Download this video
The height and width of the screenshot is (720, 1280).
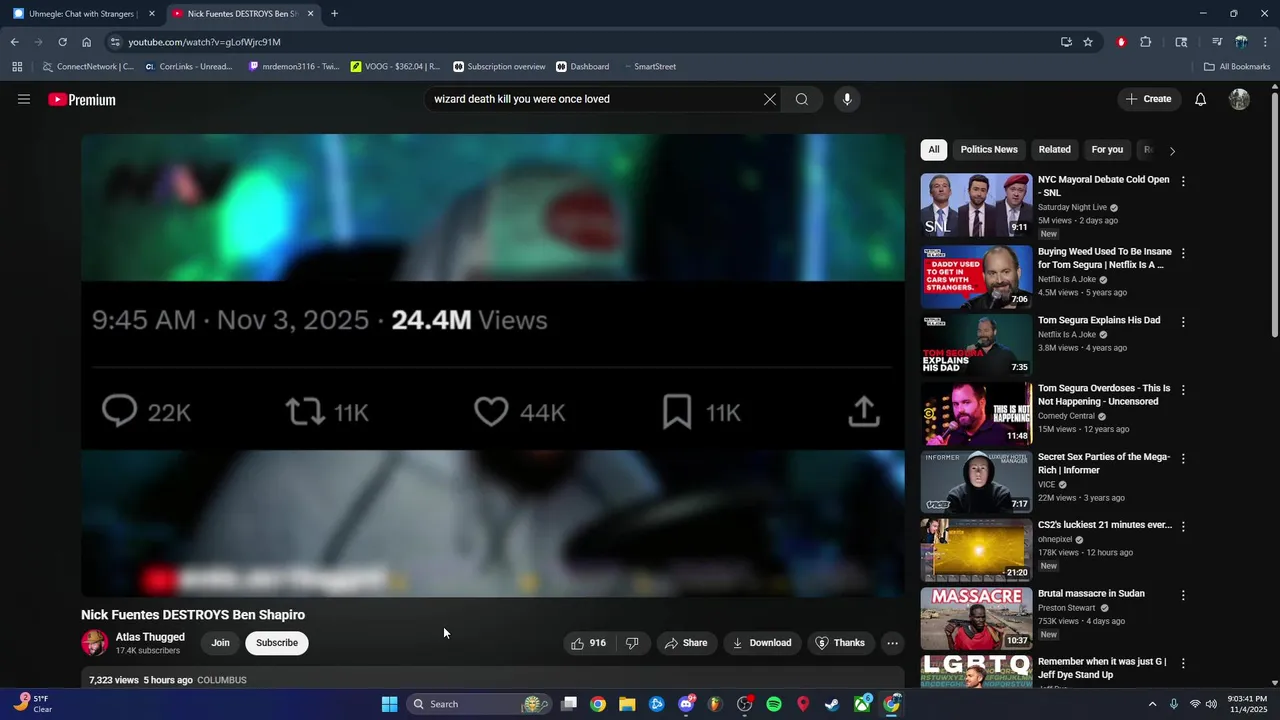pos(762,643)
